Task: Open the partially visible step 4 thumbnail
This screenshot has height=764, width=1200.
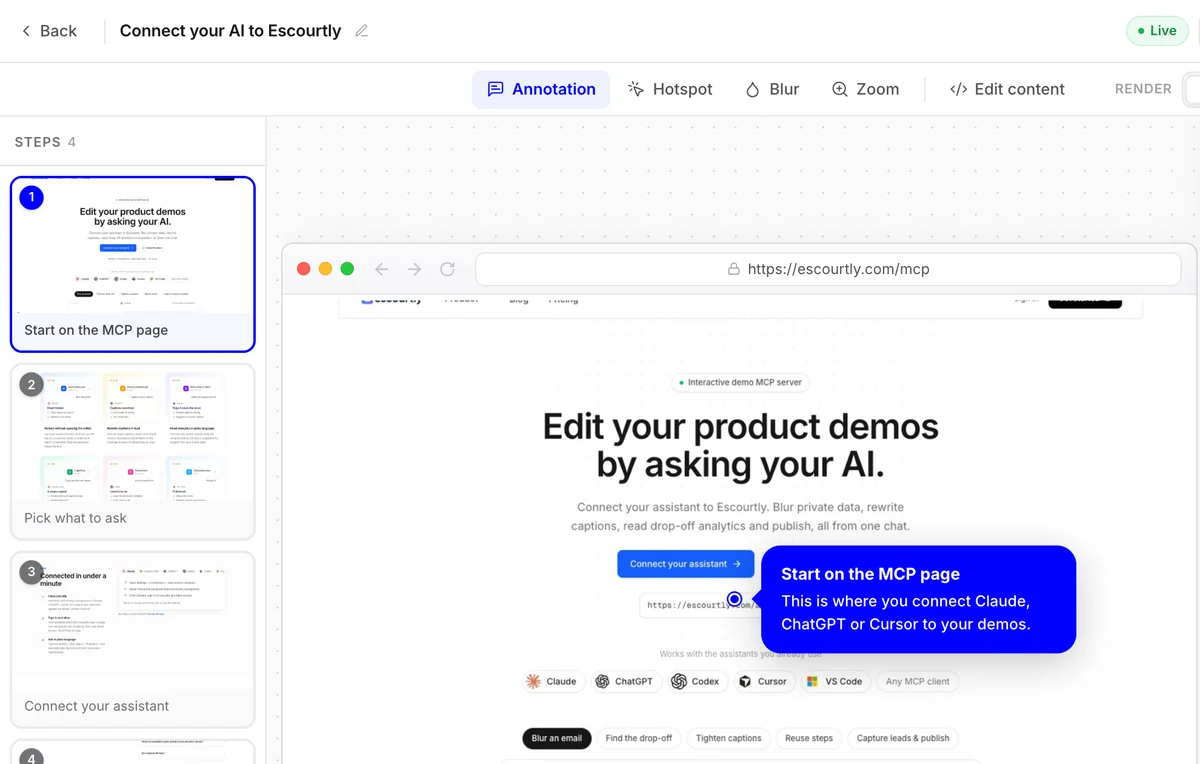Action: (x=133, y=752)
